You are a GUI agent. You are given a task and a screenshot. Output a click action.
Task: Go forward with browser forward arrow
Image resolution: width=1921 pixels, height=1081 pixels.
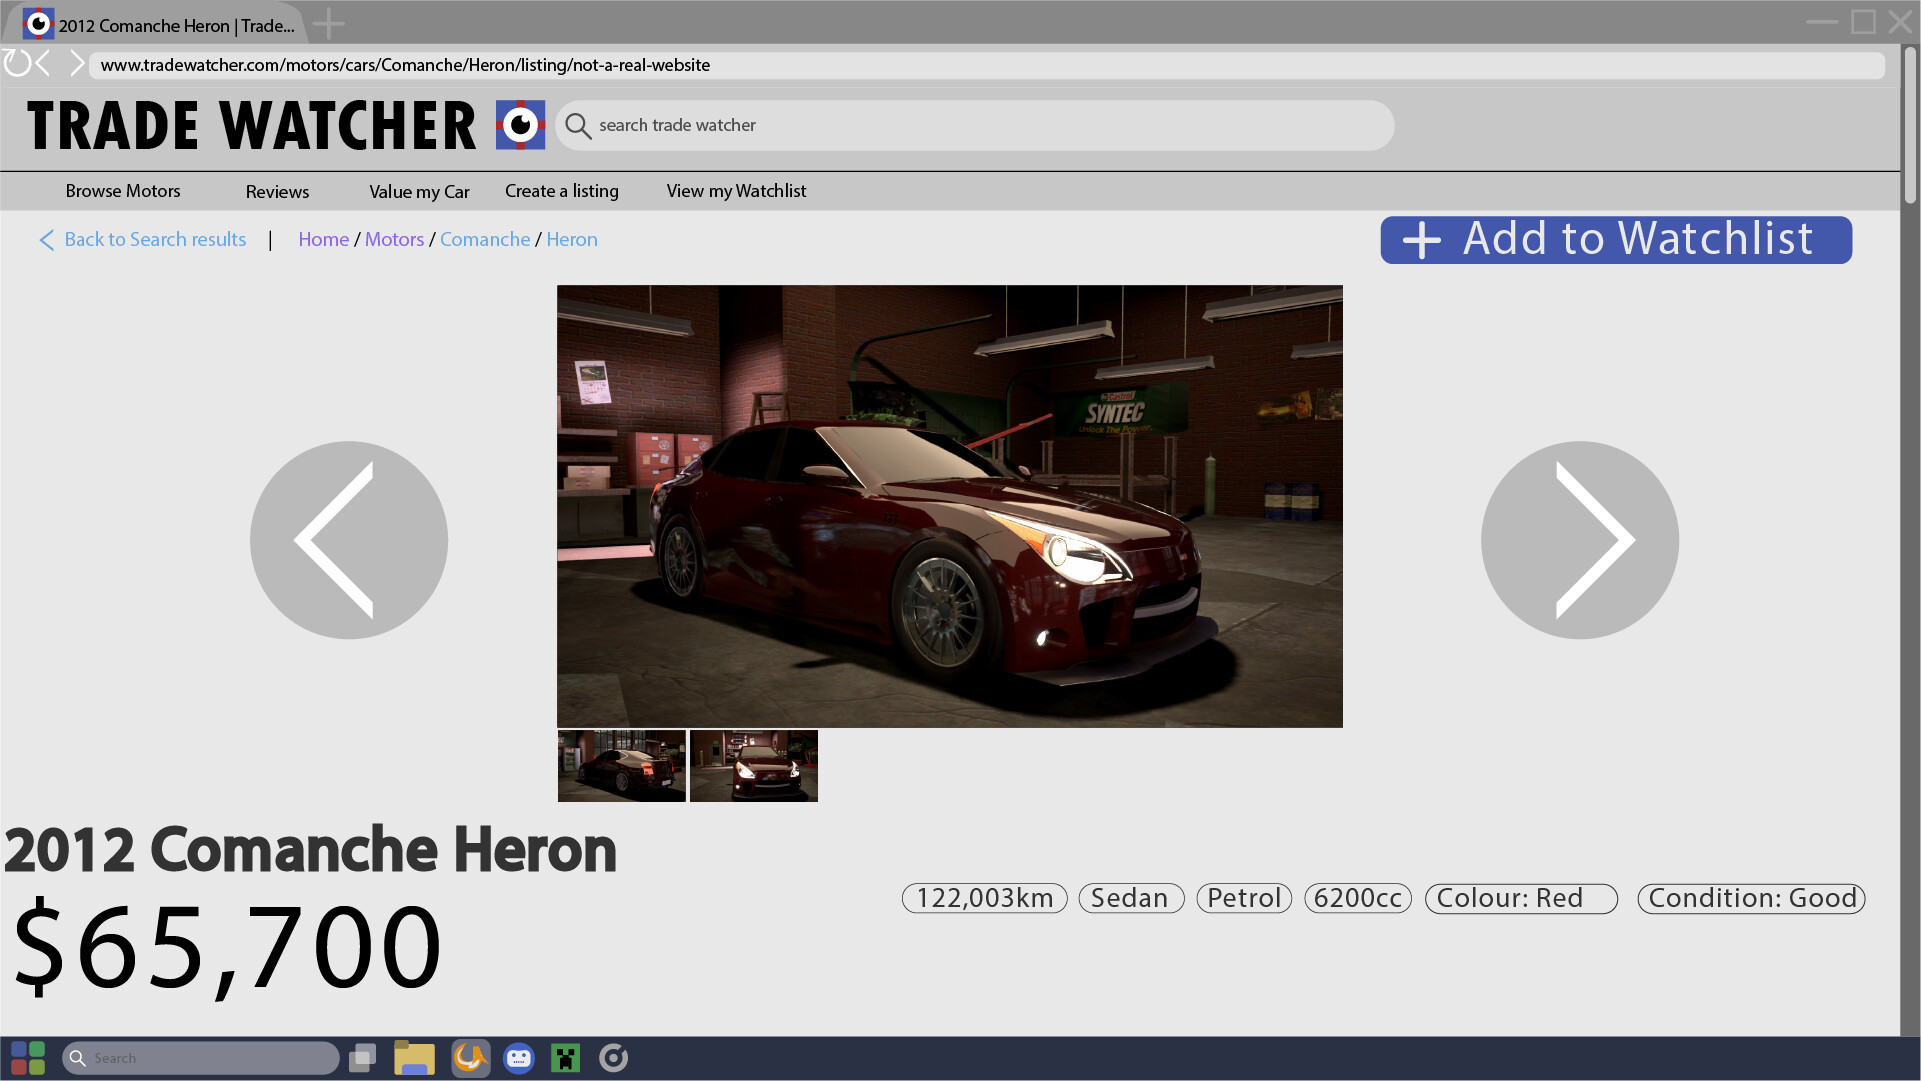77,64
